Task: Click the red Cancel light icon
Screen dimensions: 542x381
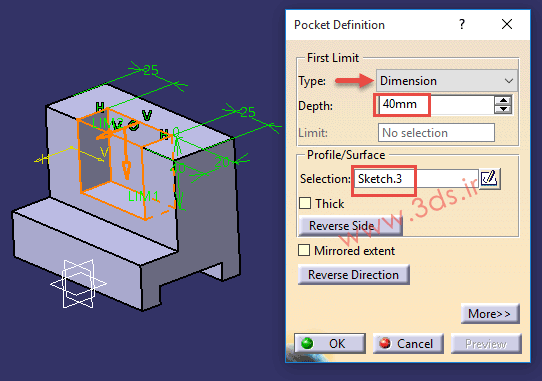Action: 385,343
